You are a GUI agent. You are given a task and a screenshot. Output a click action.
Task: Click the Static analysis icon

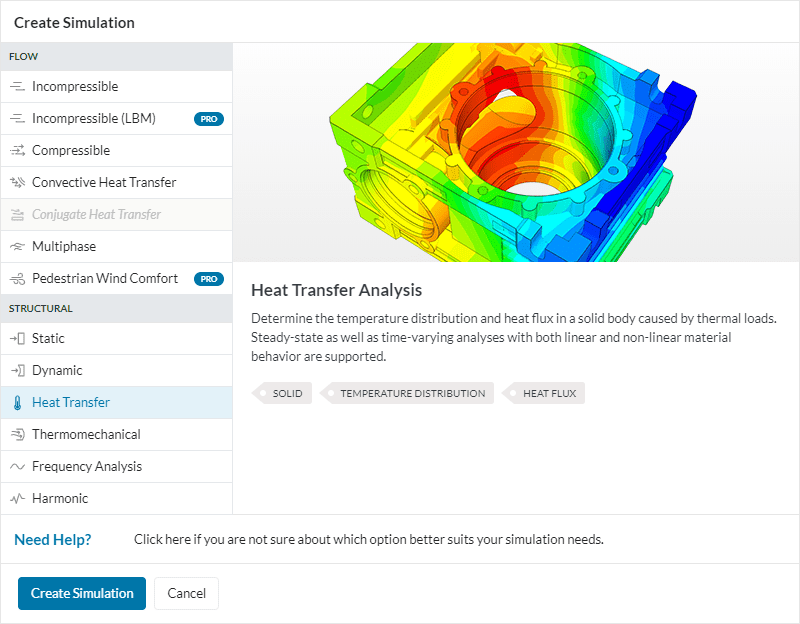tap(17, 339)
